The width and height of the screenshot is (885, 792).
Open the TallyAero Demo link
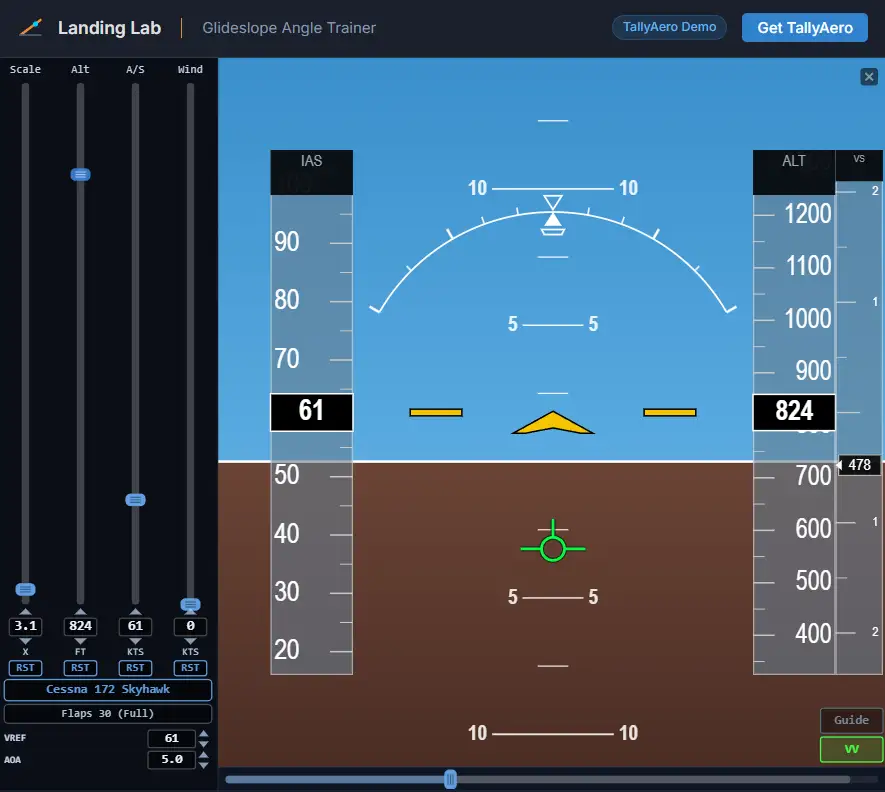coord(669,27)
